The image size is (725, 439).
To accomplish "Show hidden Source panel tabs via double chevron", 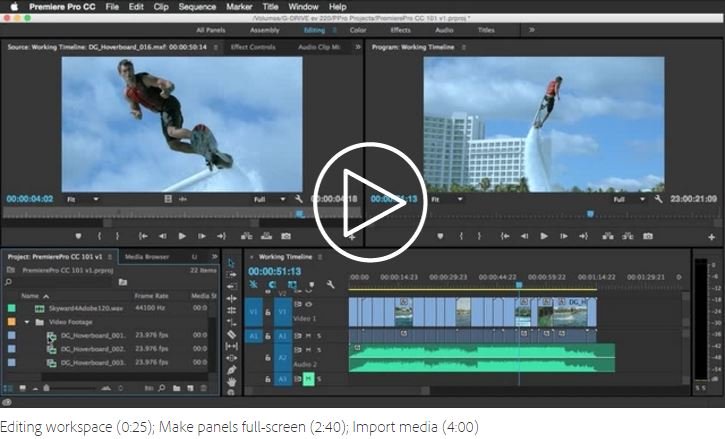I will tap(358, 47).
